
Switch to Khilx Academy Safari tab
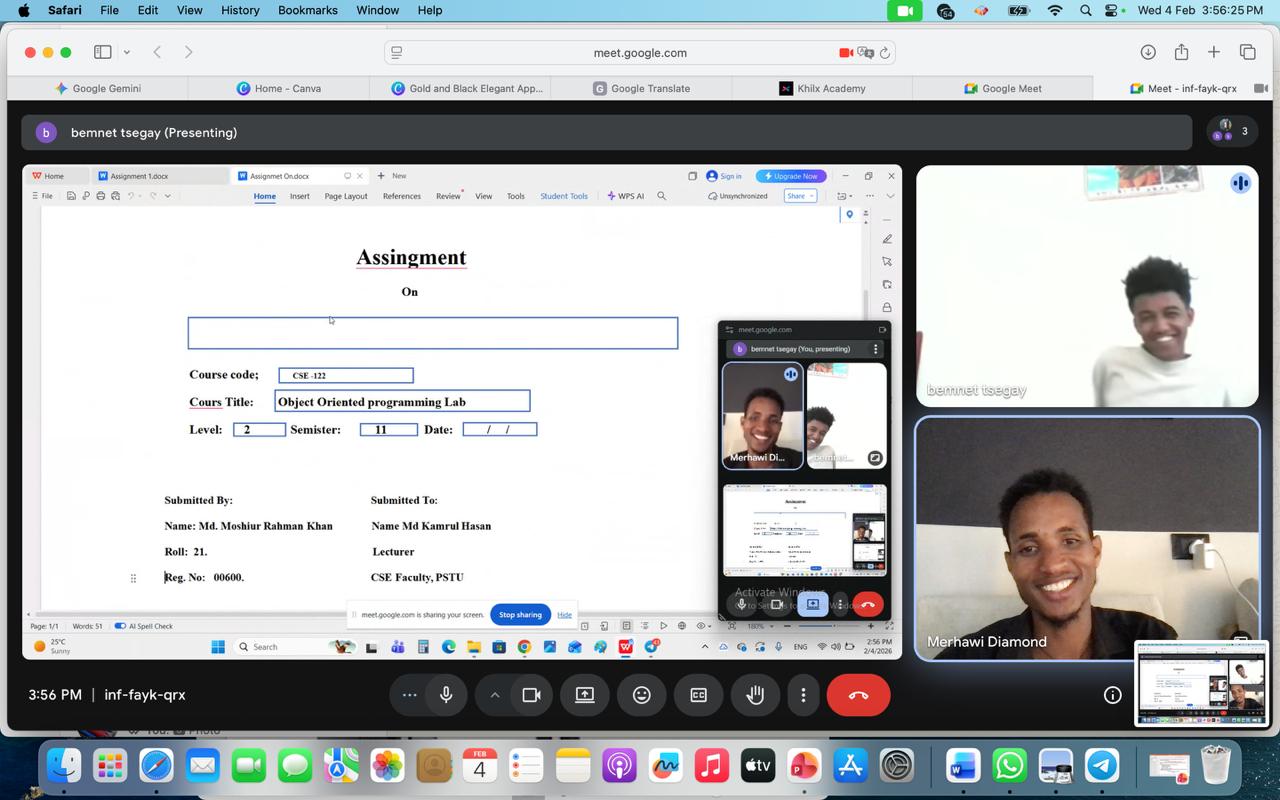pyautogui.click(x=822, y=88)
